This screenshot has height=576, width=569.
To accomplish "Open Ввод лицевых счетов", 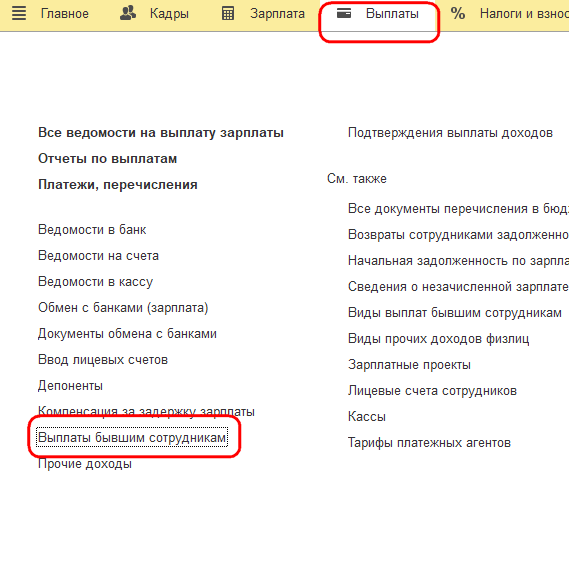I will coord(103,360).
